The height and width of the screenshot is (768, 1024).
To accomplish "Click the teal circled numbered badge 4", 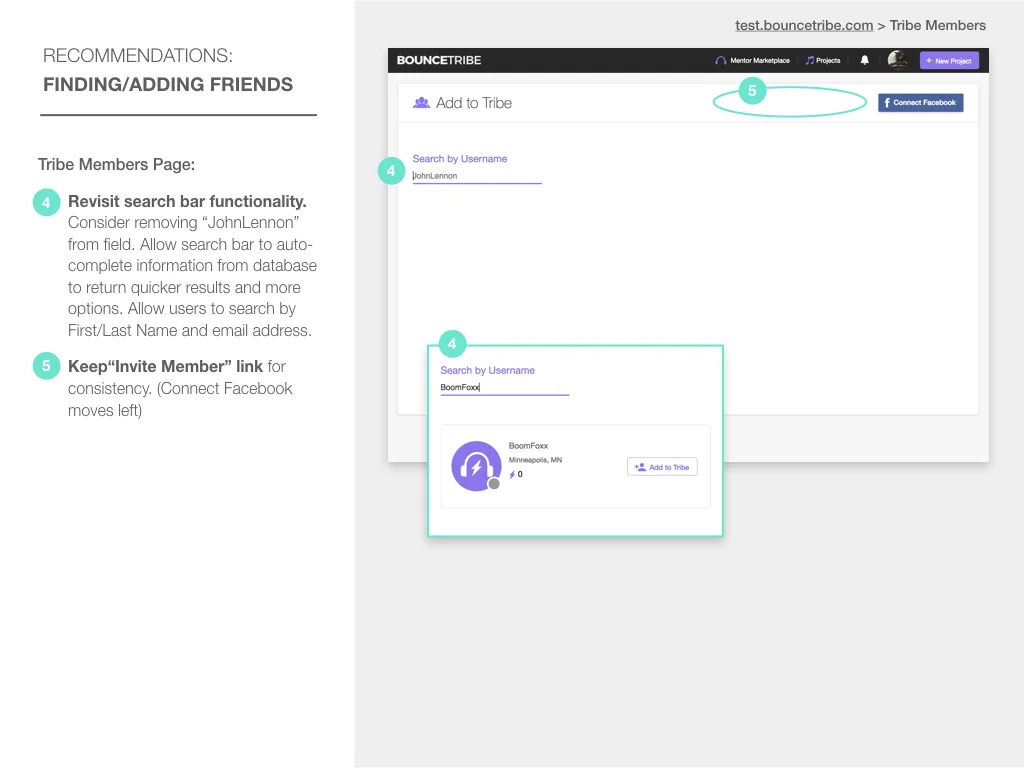I will coord(391,171).
